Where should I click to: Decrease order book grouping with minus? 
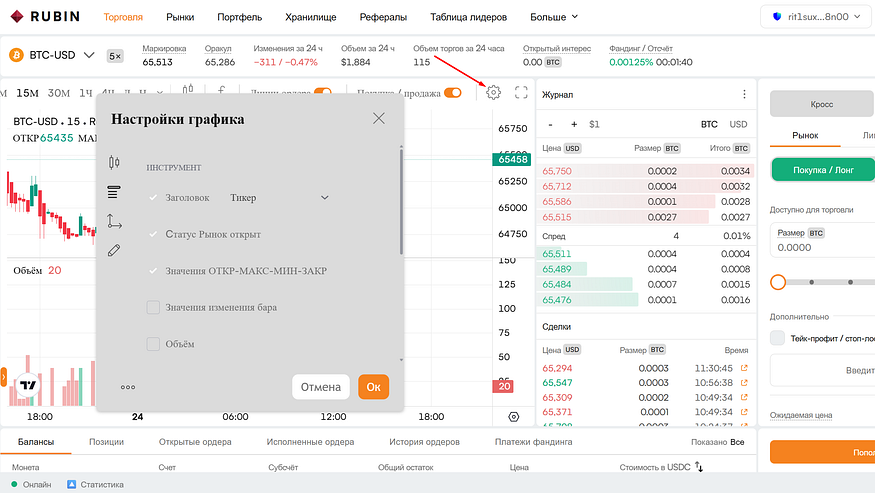coord(550,125)
